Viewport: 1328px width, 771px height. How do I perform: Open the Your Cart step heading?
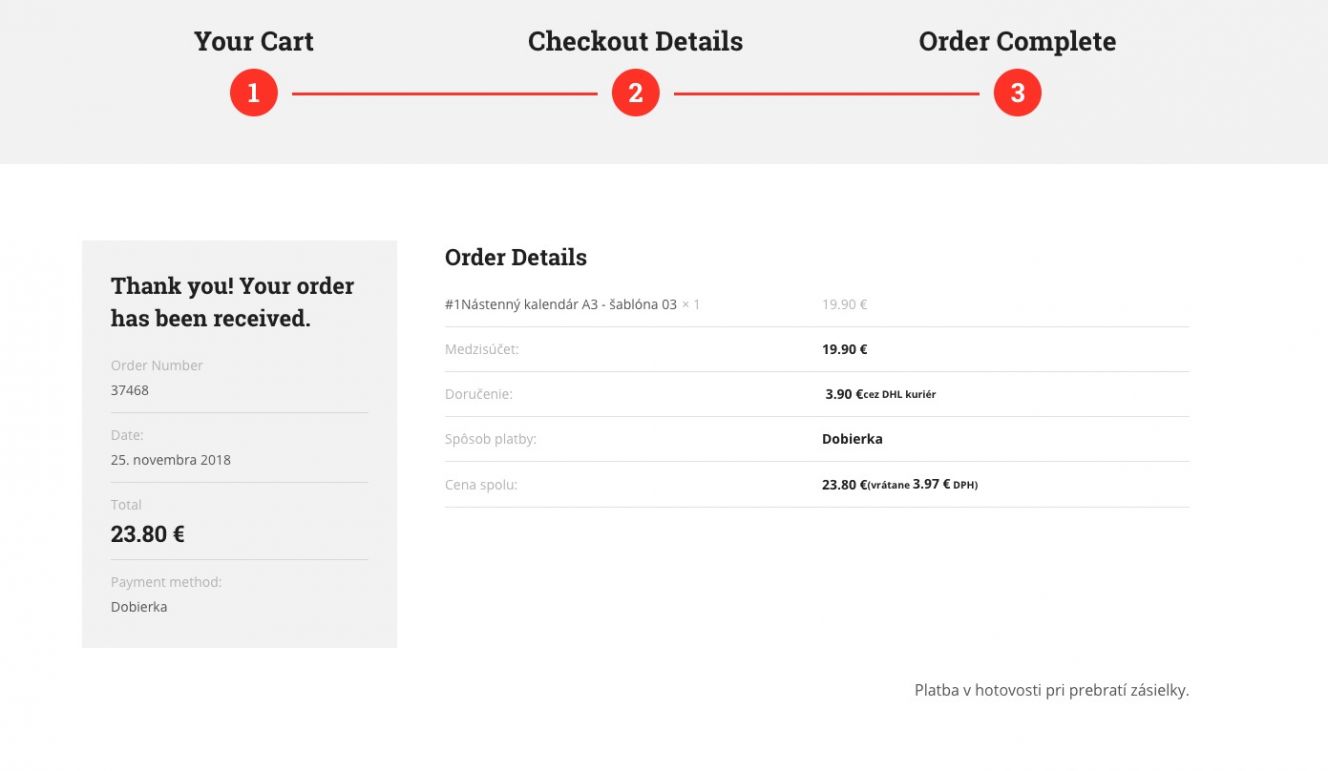click(253, 41)
